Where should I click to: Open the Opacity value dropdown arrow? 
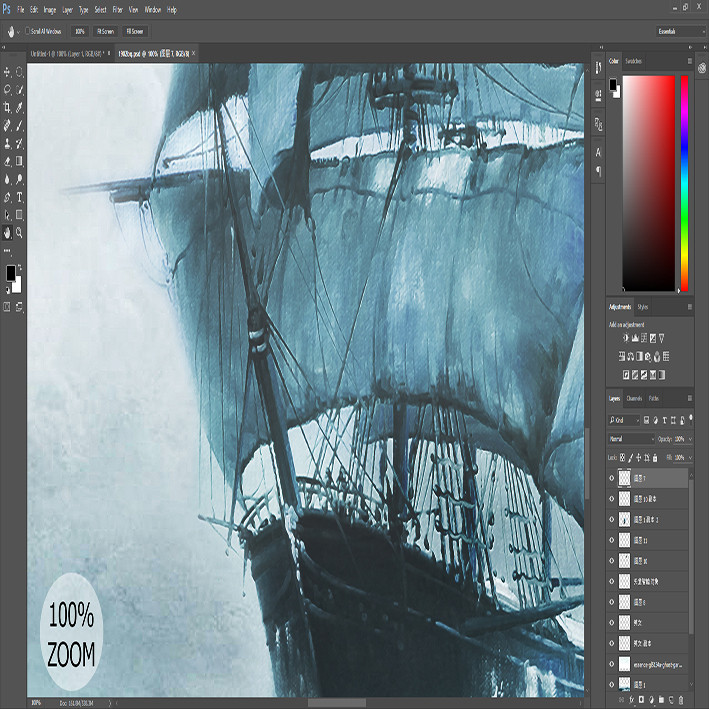pyautogui.click(x=690, y=439)
